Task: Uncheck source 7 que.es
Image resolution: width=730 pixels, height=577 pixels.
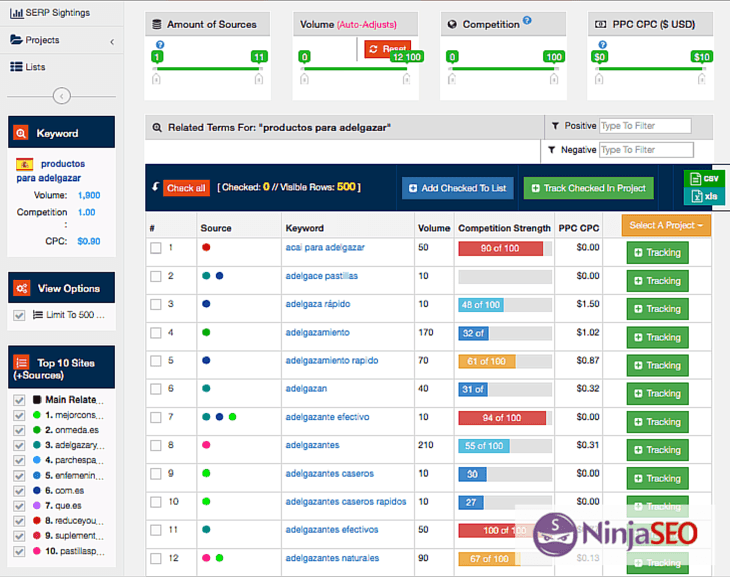Action: click(x=19, y=506)
